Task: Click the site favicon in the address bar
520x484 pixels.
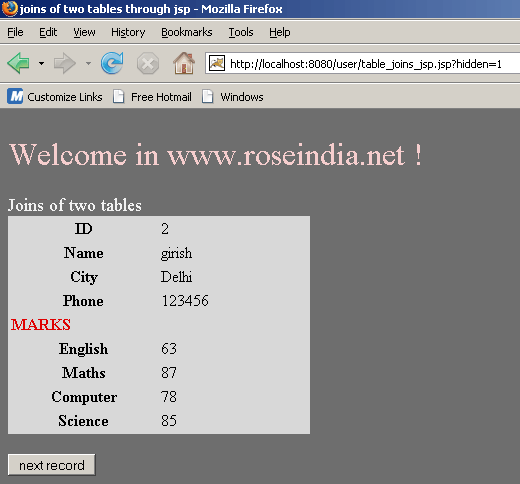Action: [x=217, y=63]
